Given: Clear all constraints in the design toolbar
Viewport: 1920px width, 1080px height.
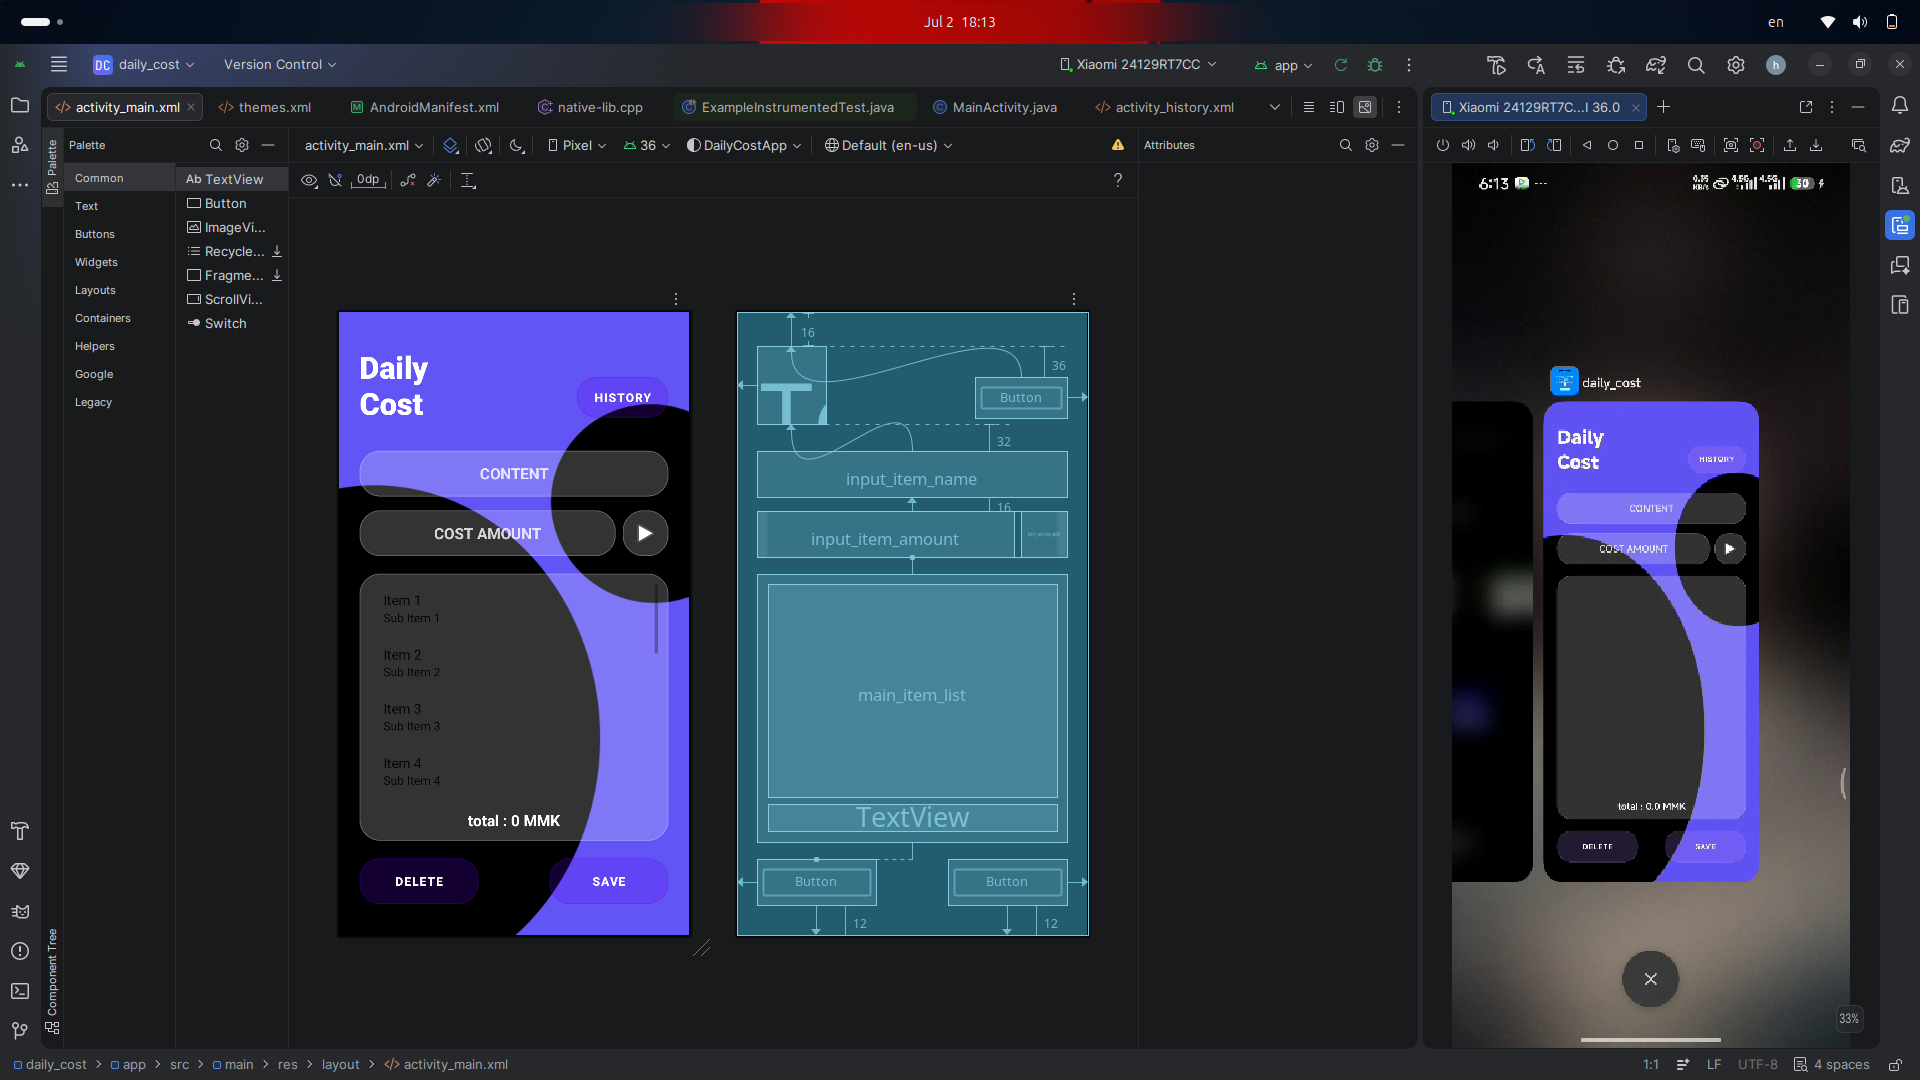Looking at the screenshot, I should tap(408, 180).
